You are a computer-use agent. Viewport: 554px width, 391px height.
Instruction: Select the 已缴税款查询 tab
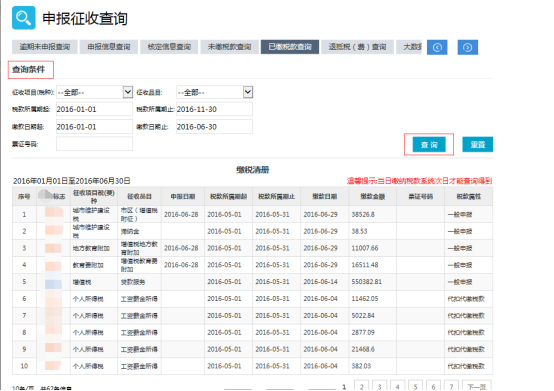click(x=290, y=47)
